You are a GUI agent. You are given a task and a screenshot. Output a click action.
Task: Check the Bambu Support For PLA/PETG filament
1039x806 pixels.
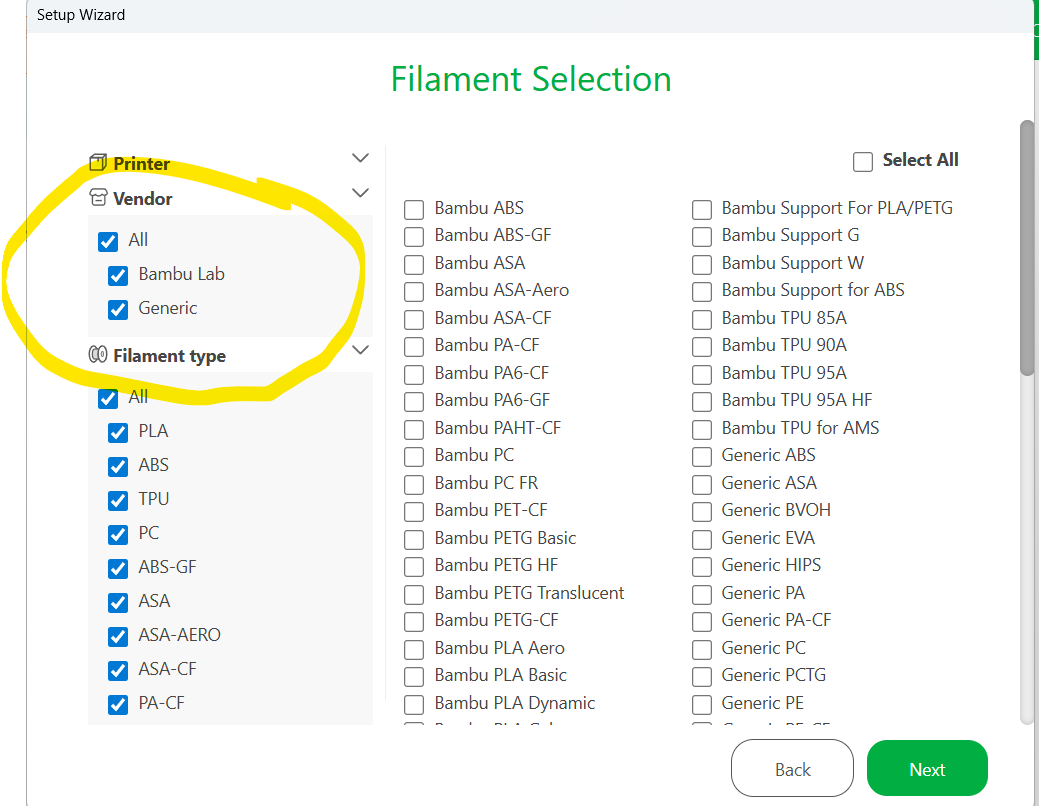point(702,209)
